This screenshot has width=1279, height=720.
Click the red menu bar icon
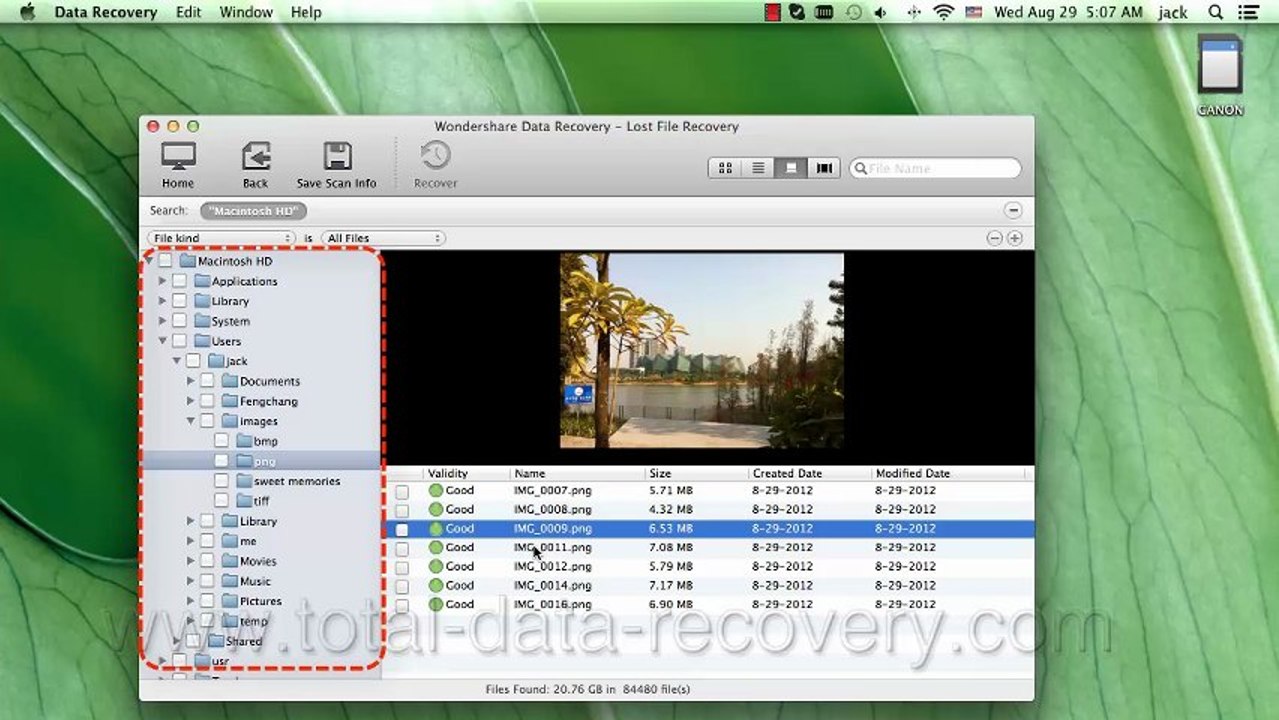[x=773, y=12]
